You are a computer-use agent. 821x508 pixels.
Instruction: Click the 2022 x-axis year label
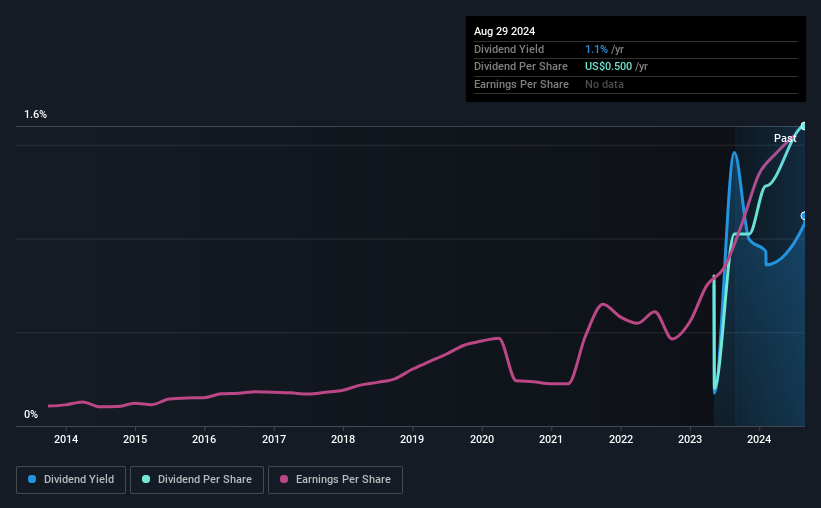pyautogui.click(x=620, y=439)
